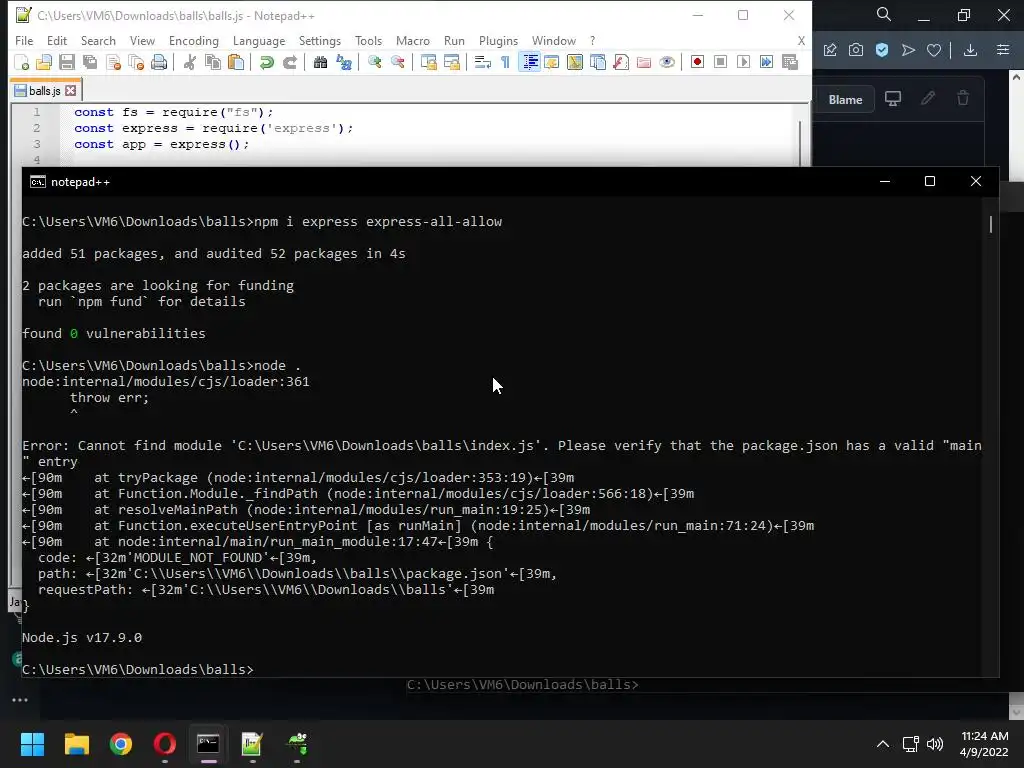Viewport: 1024px width, 768px height.
Task: Open Google Chrome from taskbar
Action: [121, 744]
